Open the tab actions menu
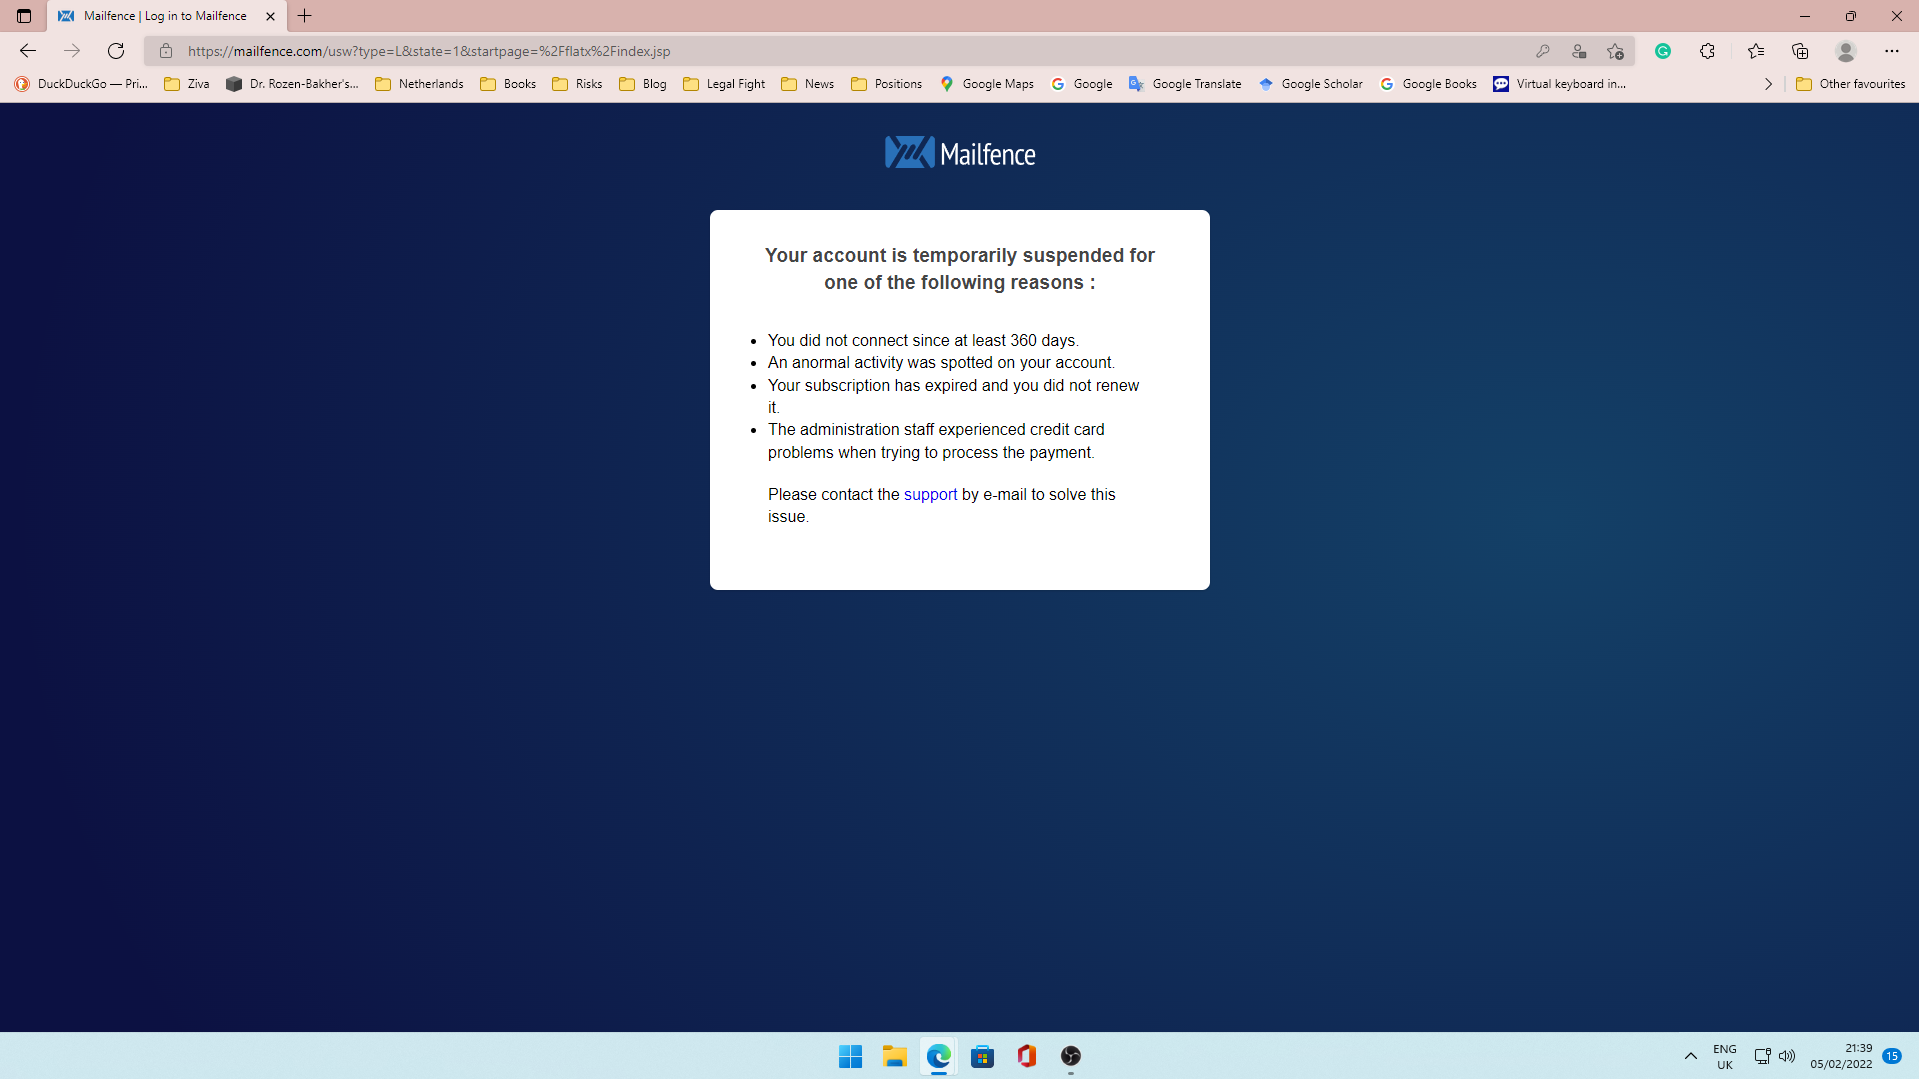 (x=24, y=16)
